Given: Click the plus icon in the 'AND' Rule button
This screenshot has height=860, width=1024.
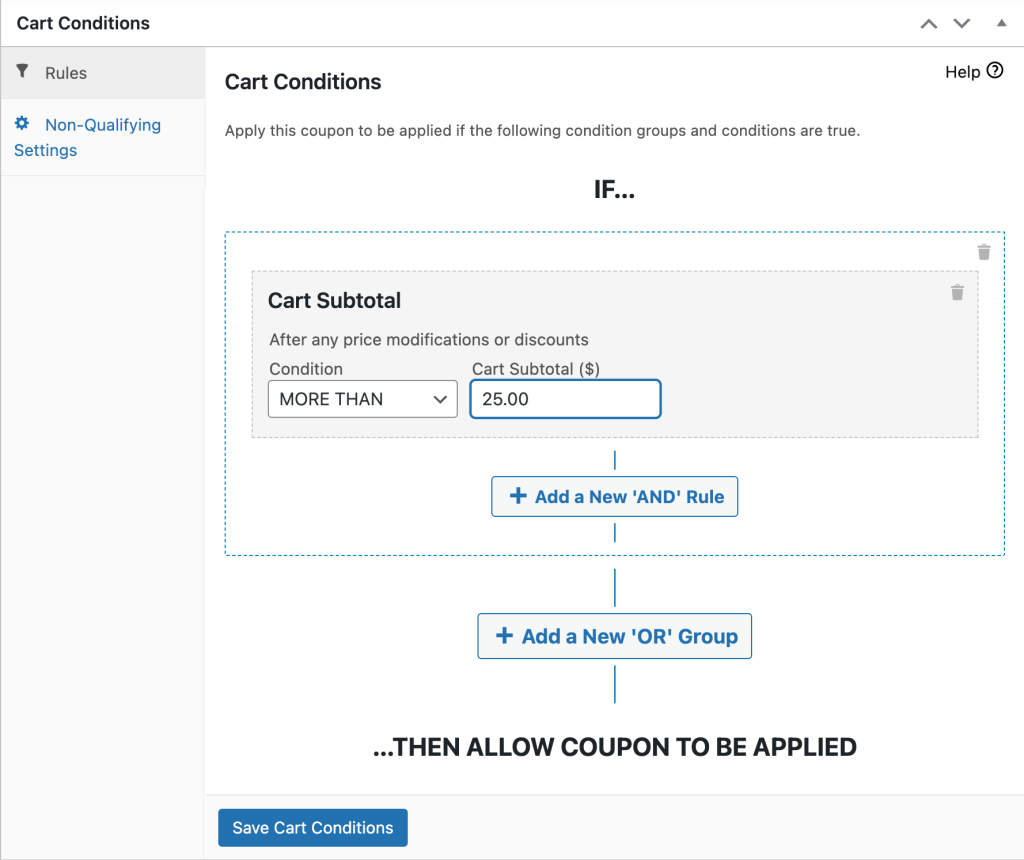Looking at the screenshot, I should pyautogui.click(x=518, y=496).
